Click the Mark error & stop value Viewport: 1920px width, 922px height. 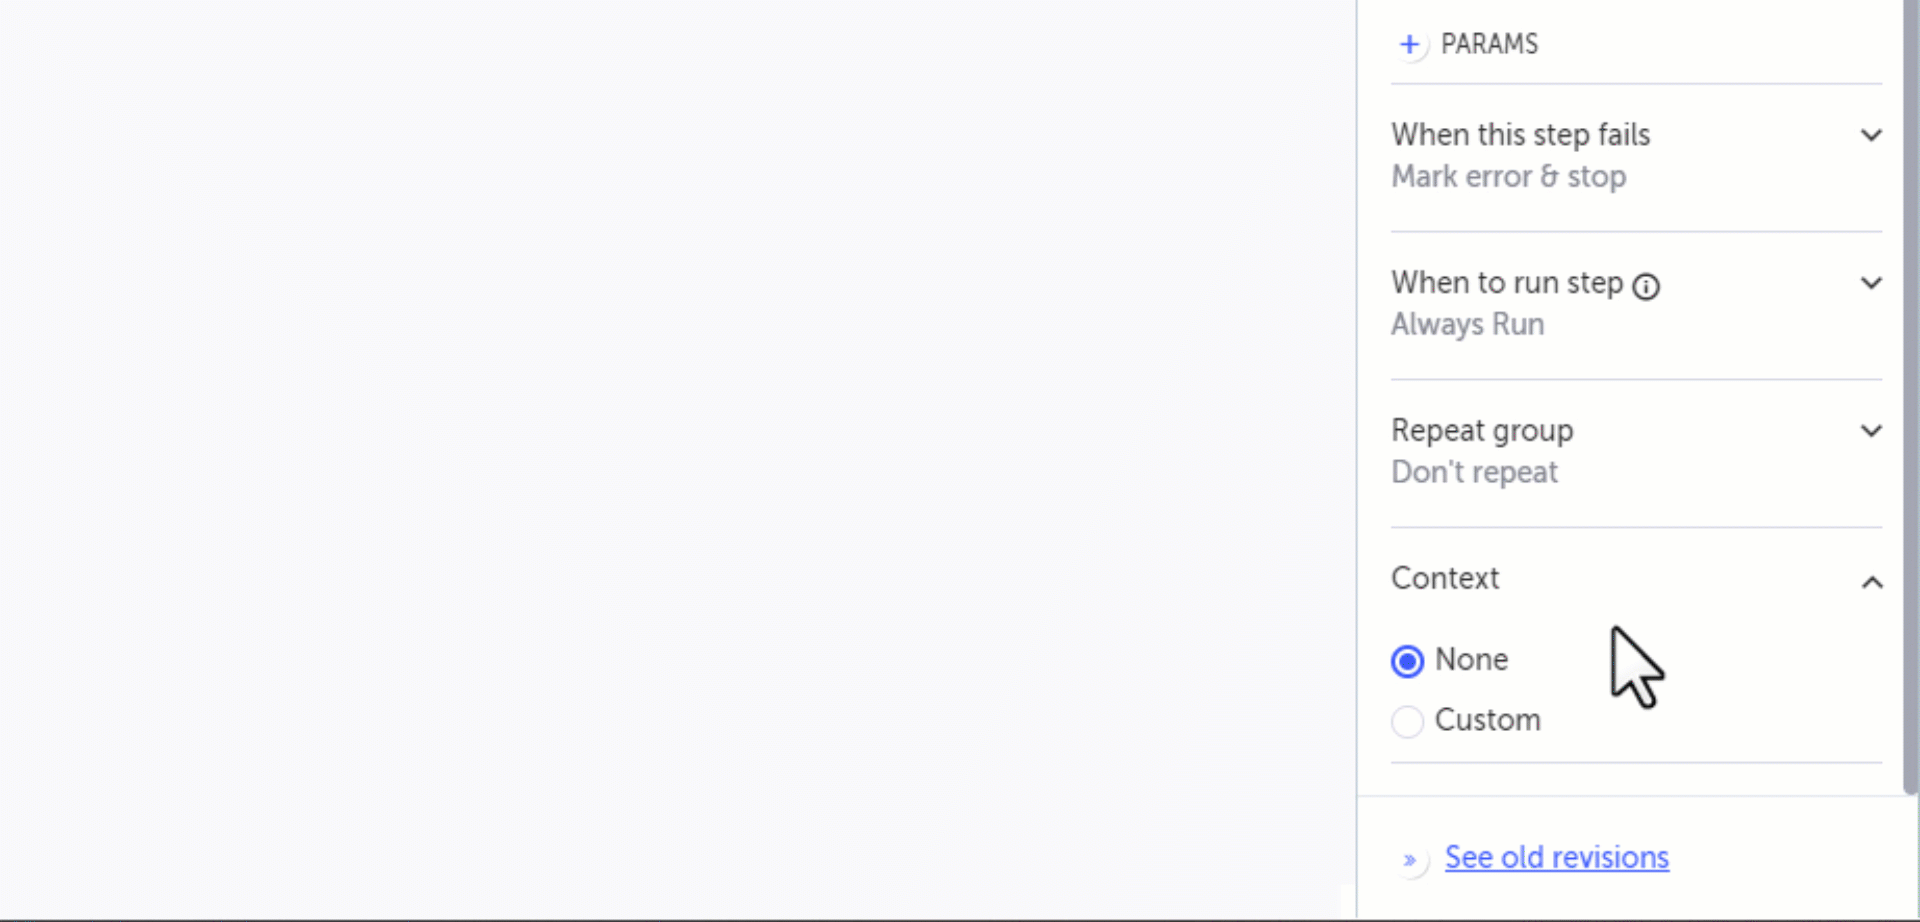(x=1508, y=177)
